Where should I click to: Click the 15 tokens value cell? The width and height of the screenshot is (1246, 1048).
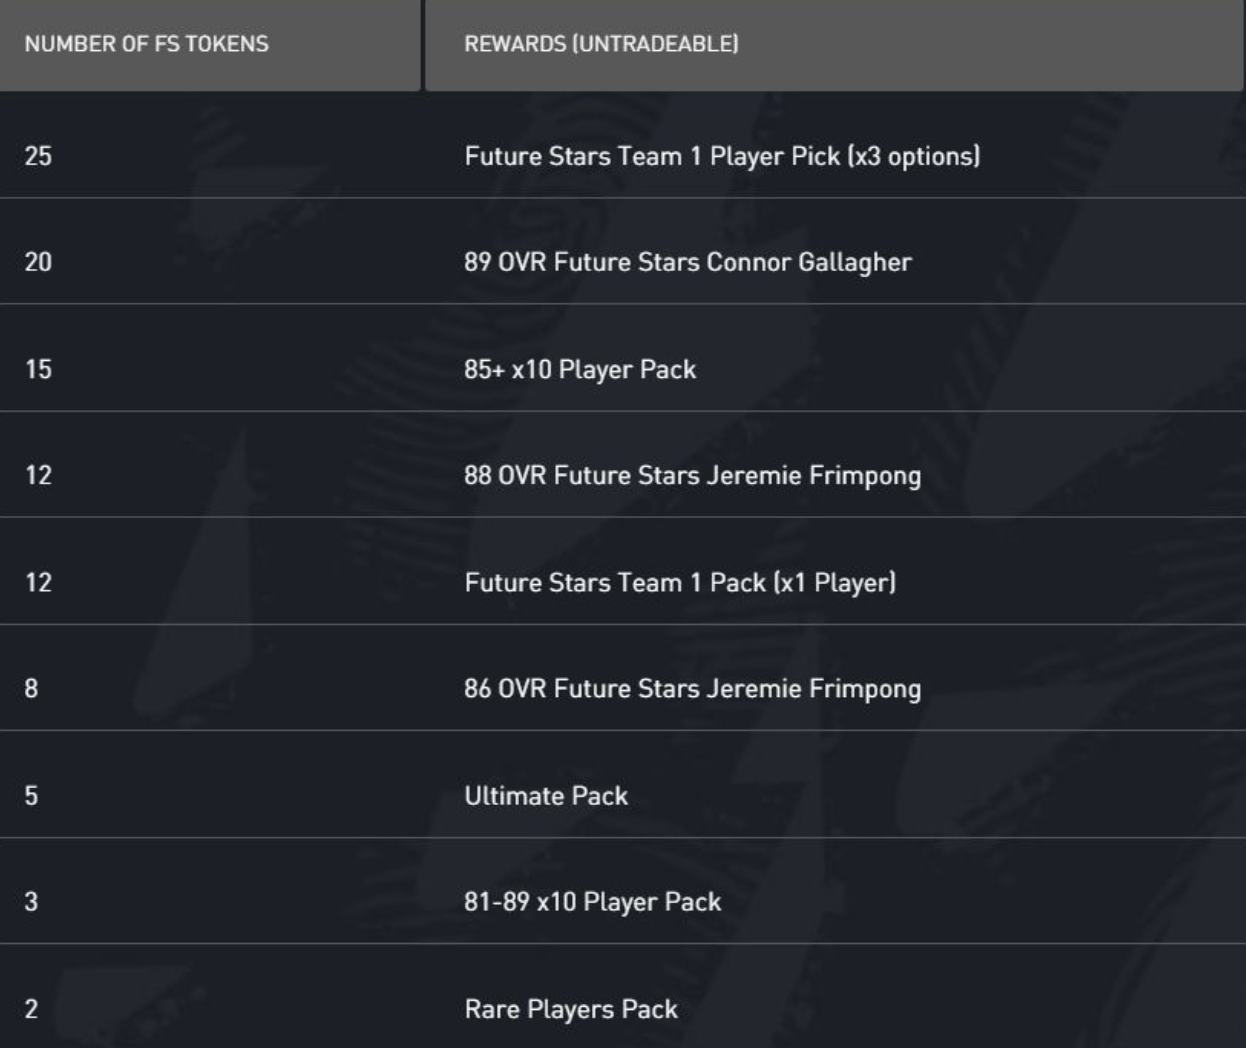coord(38,369)
